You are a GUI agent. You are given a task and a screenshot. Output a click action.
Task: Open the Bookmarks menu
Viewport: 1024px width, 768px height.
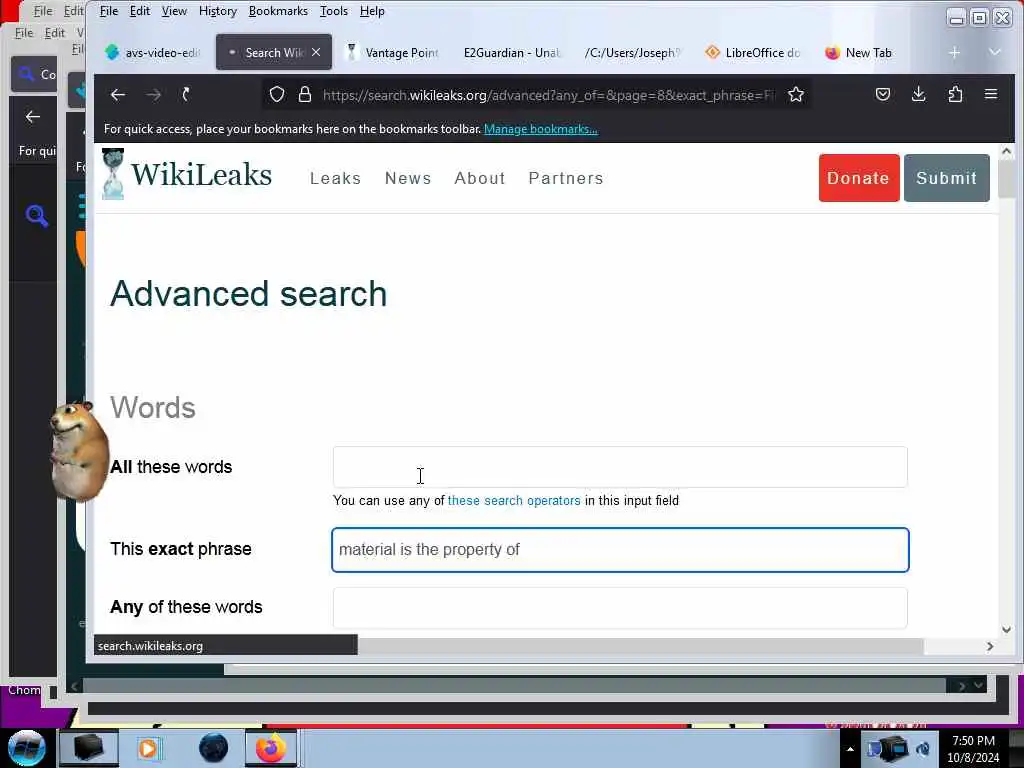(x=278, y=11)
